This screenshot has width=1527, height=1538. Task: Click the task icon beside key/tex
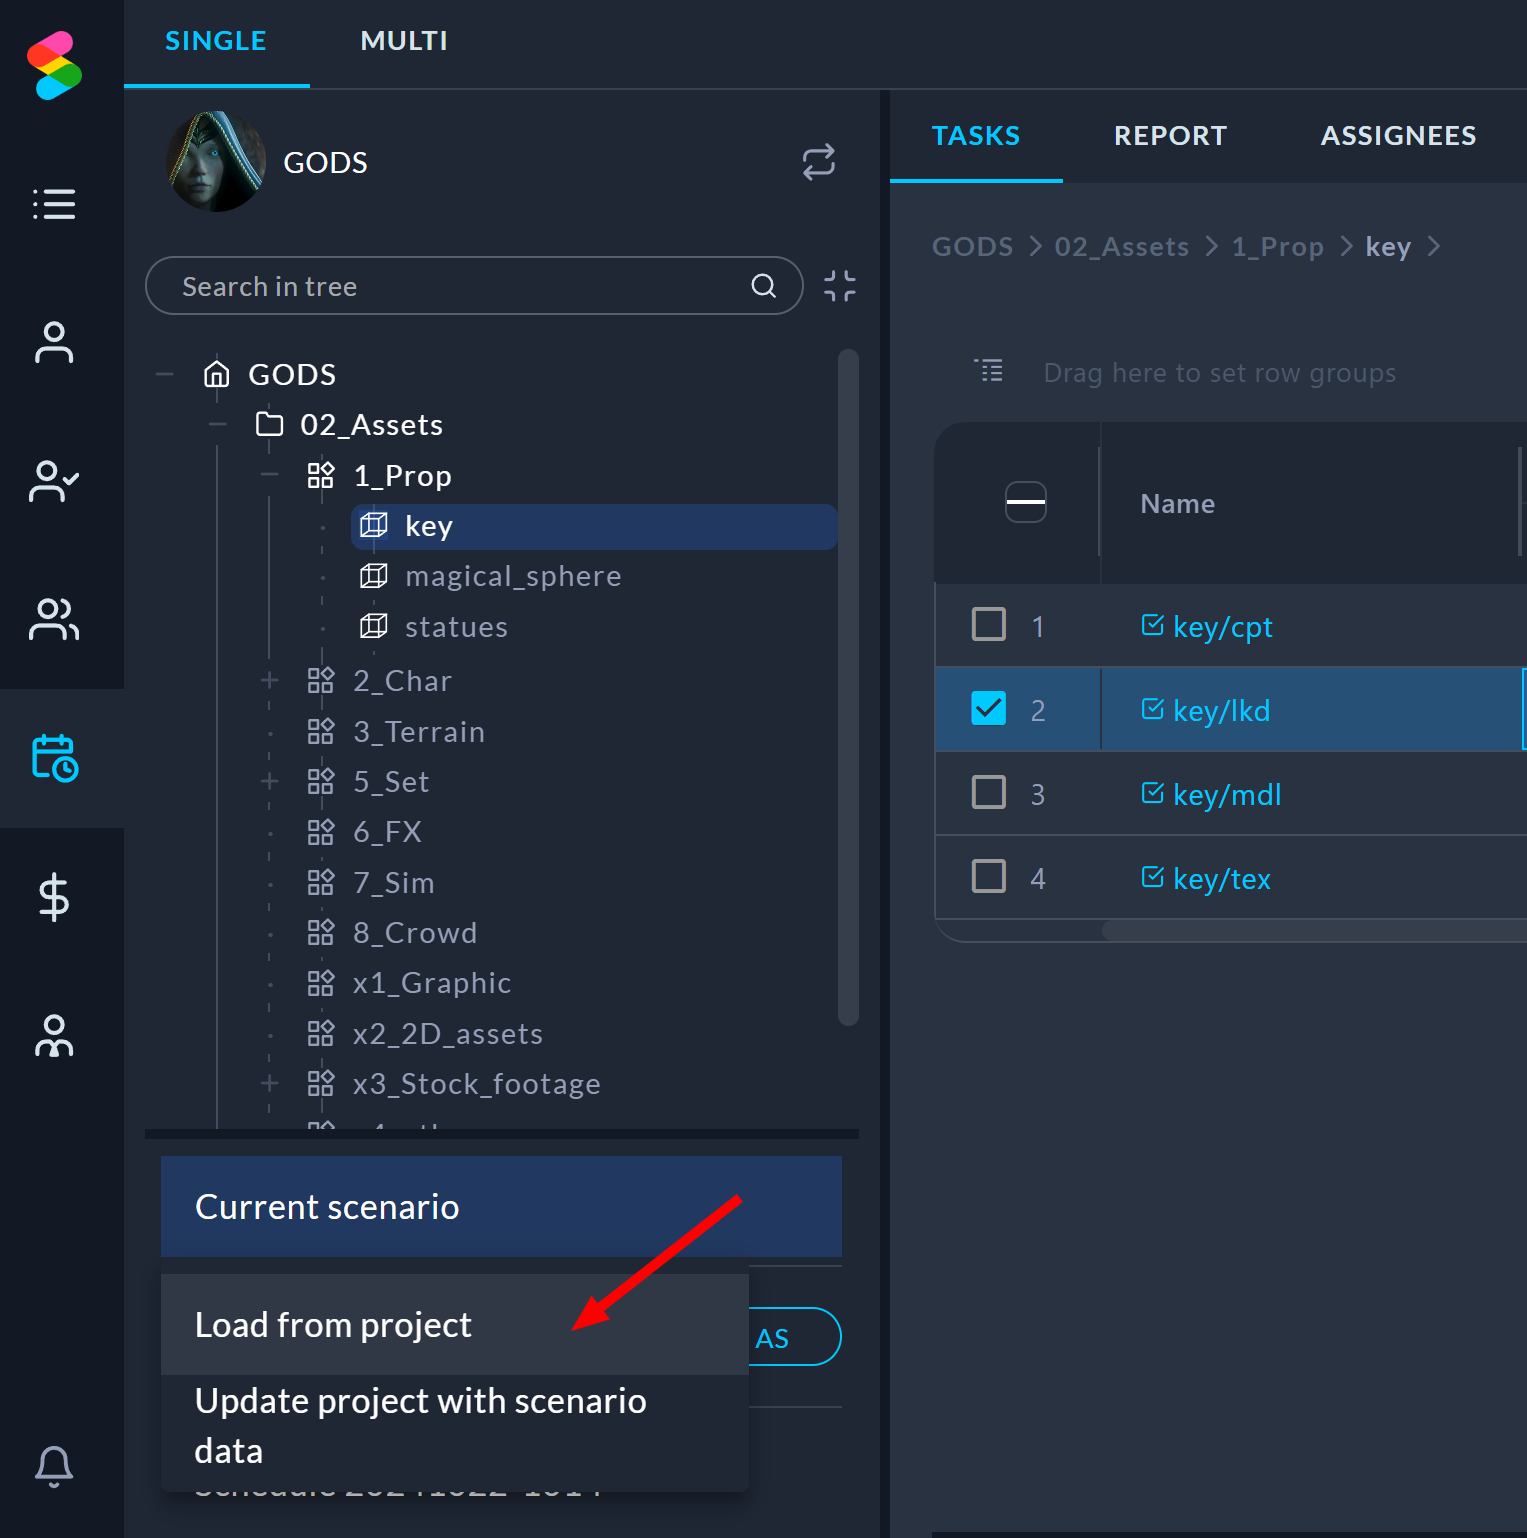coord(1153,877)
